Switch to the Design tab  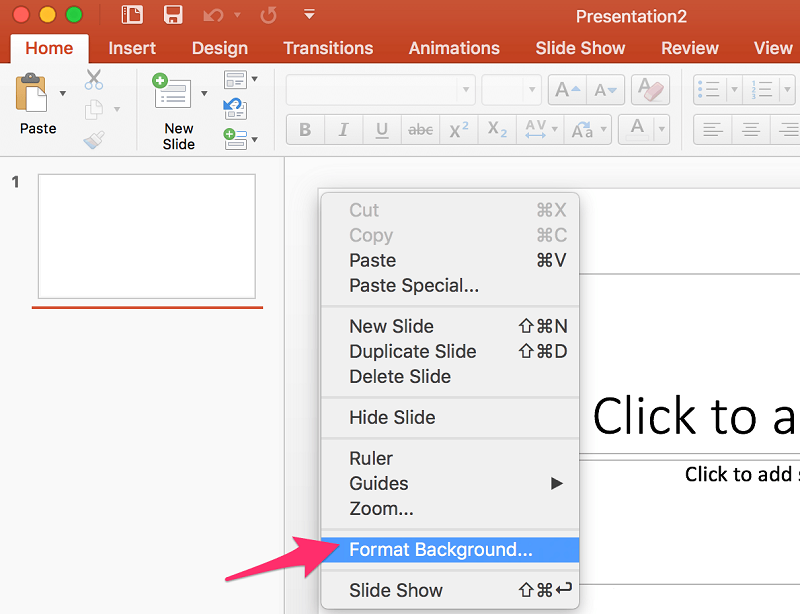219,48
